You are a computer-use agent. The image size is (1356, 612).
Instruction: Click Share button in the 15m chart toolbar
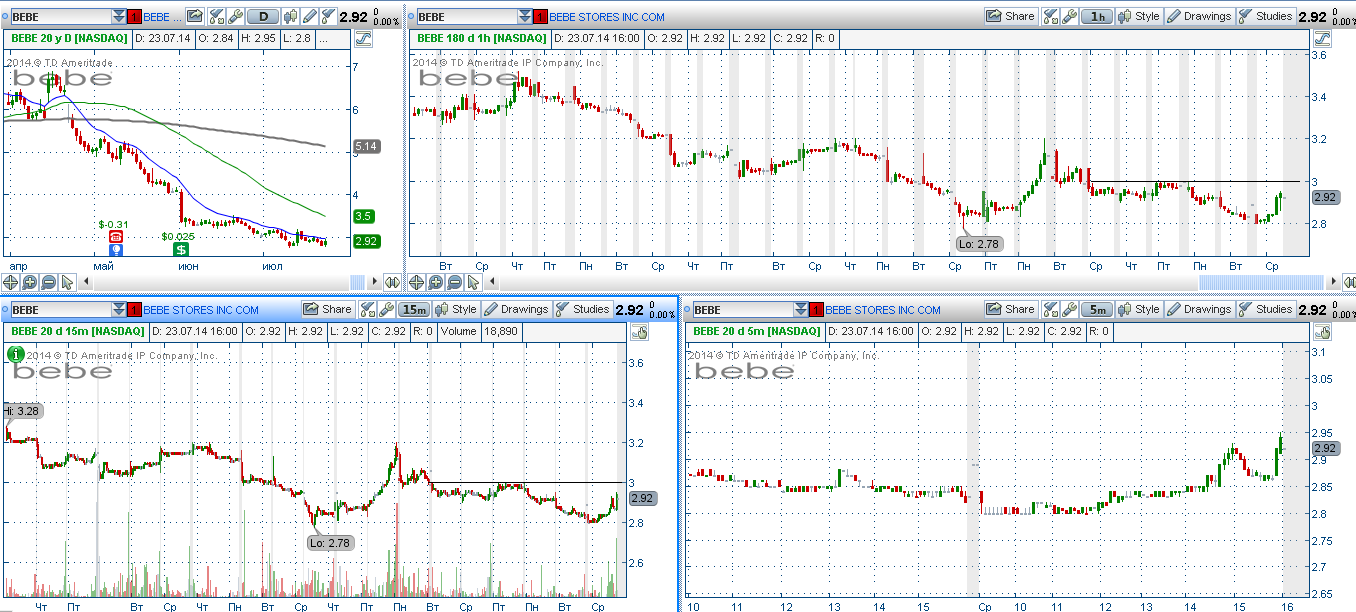[328, 309]
